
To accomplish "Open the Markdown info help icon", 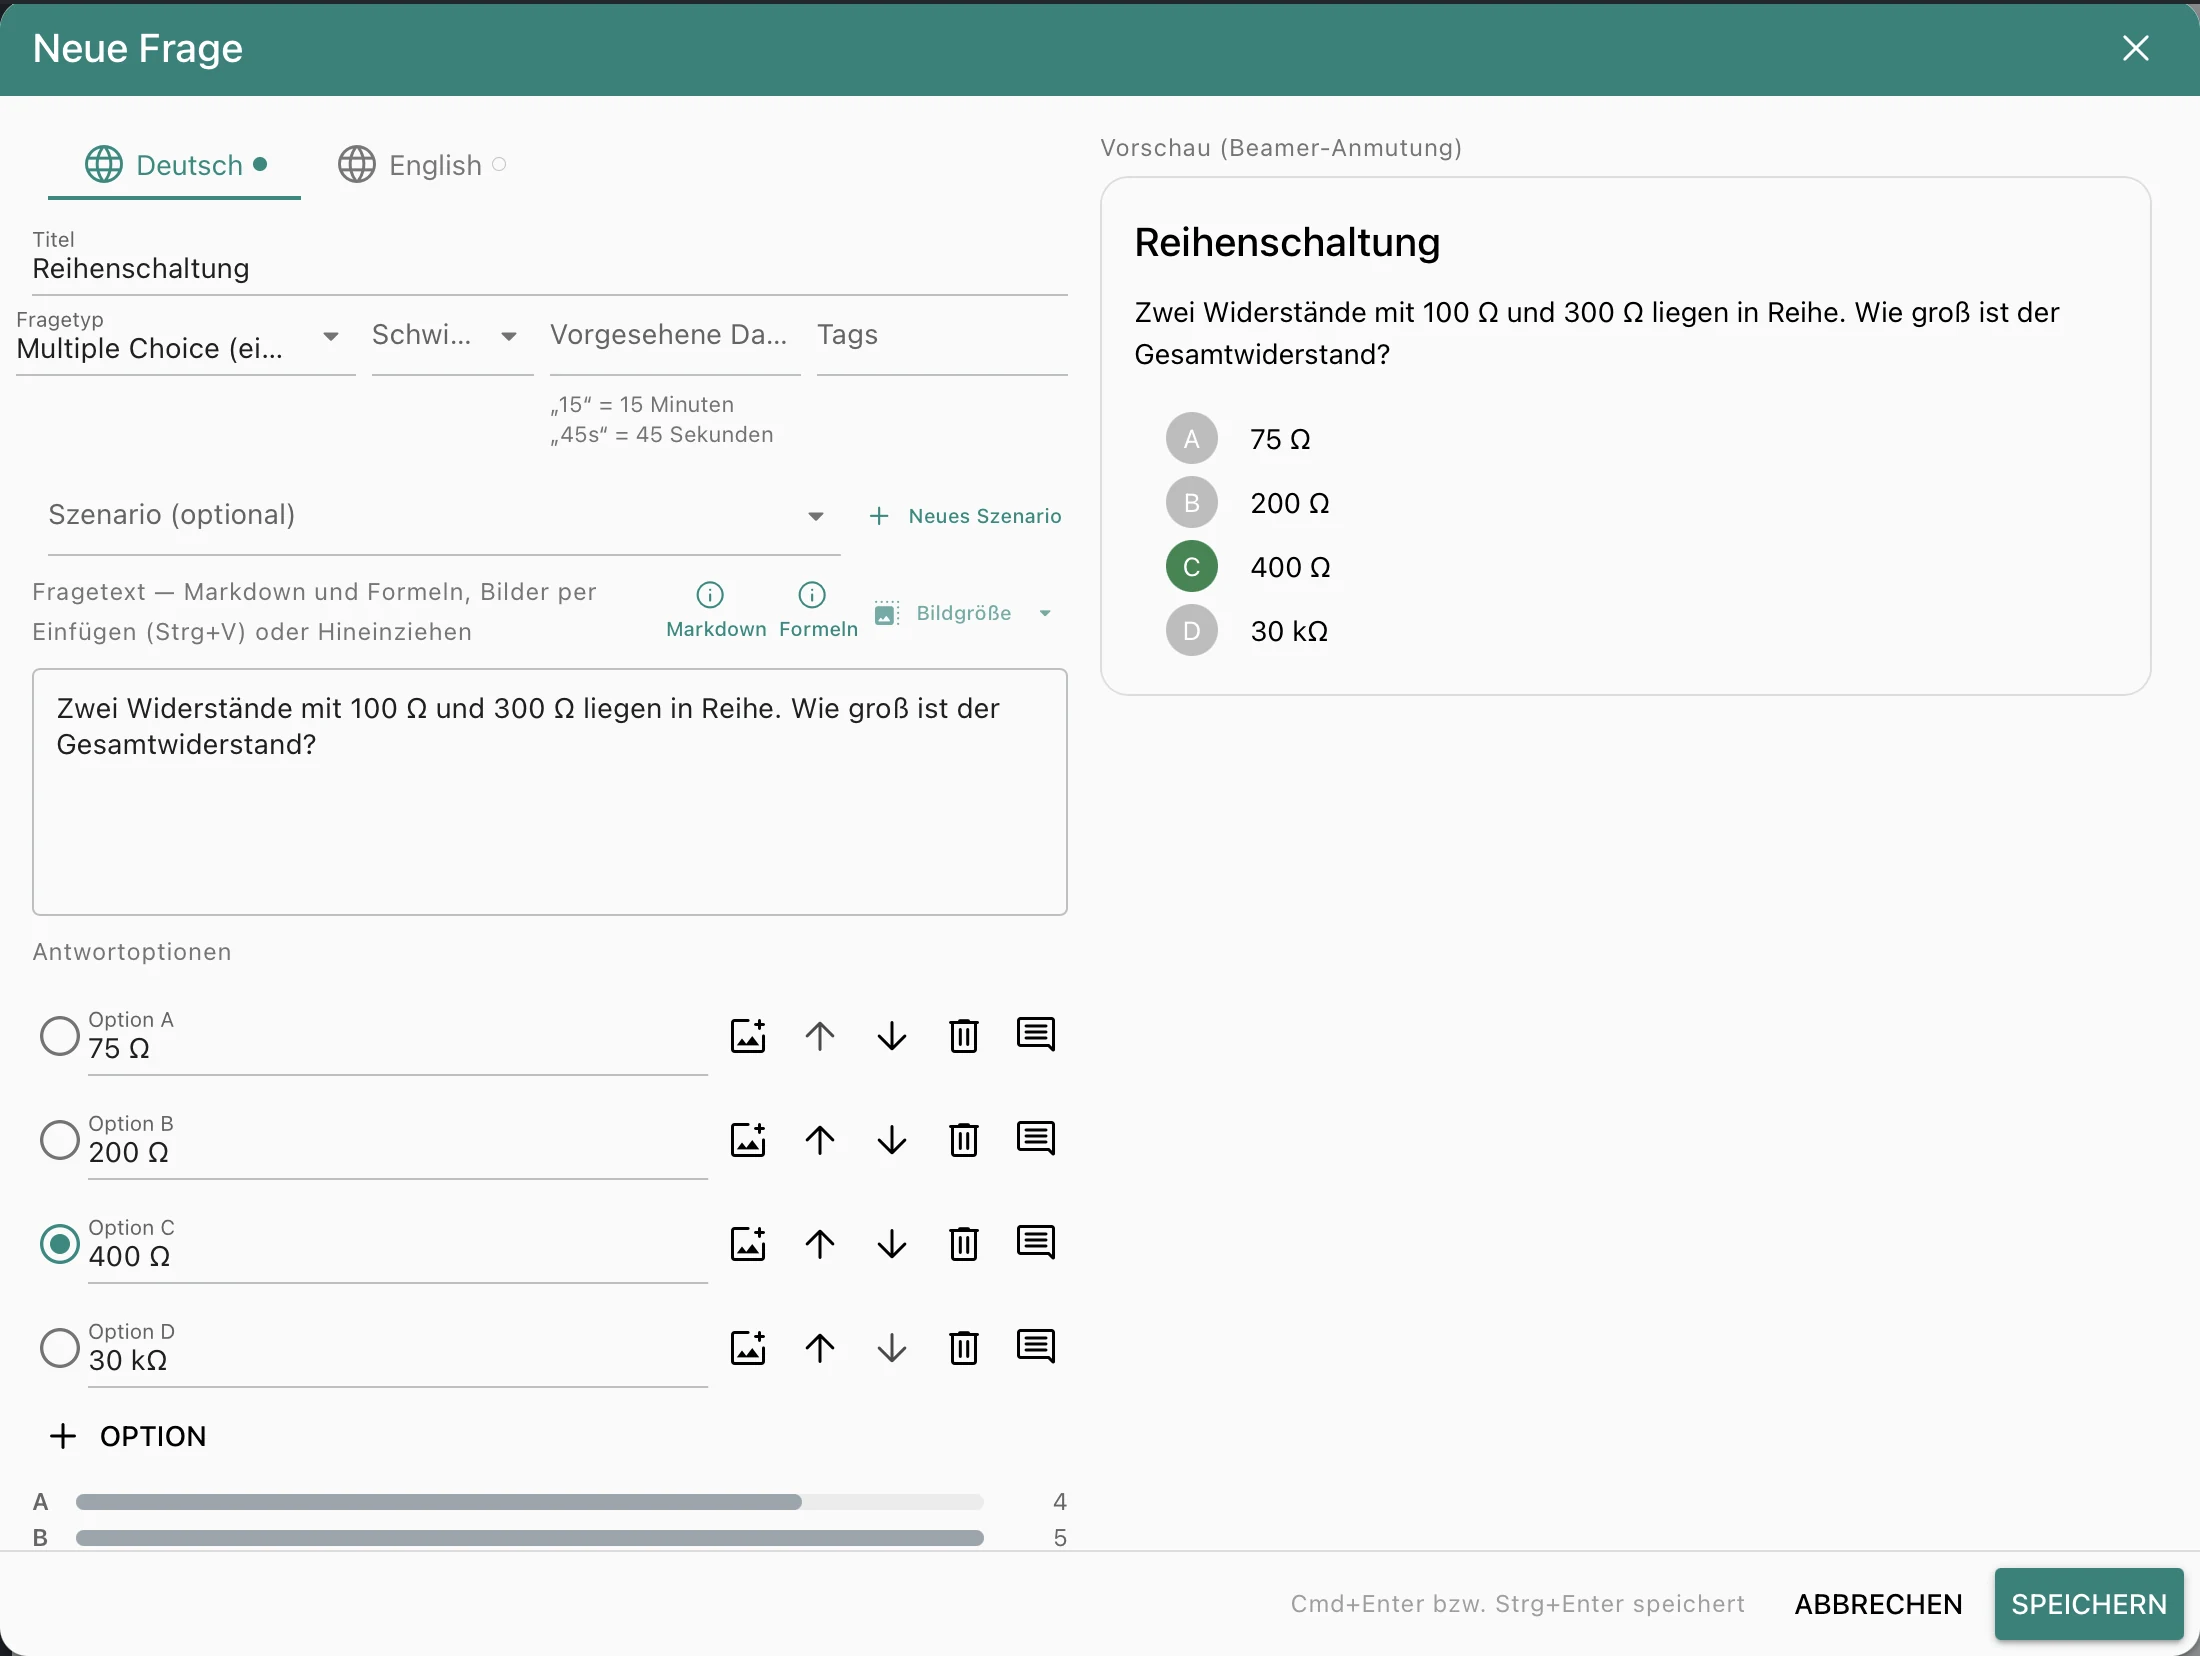I will pyautogui.click(x=710, y=595).
